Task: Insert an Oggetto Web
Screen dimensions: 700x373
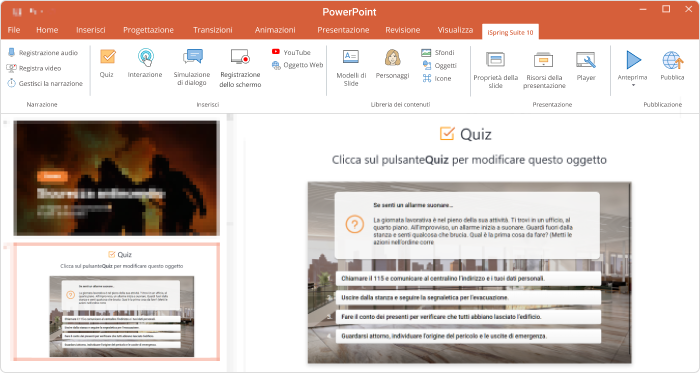Action: pyautogui.click(x=297, y=65)
